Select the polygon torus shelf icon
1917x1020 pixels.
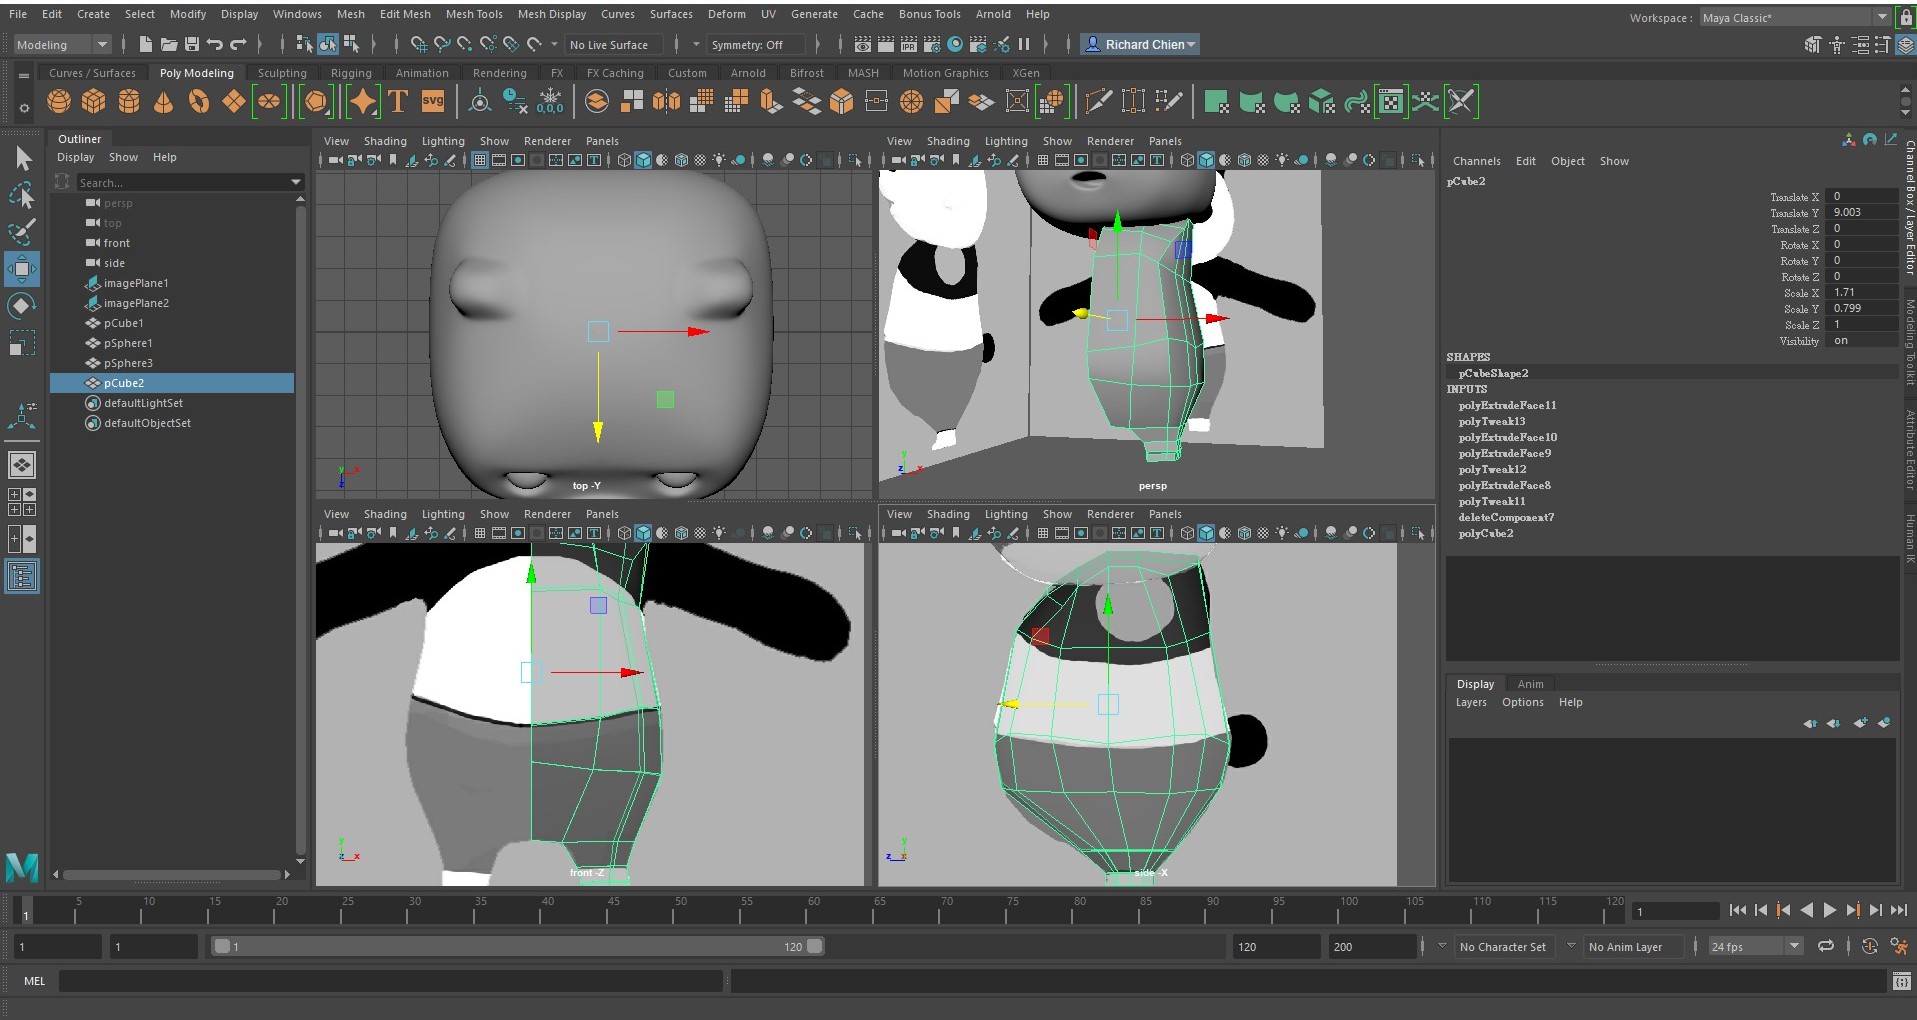click(x=199, y=101)
